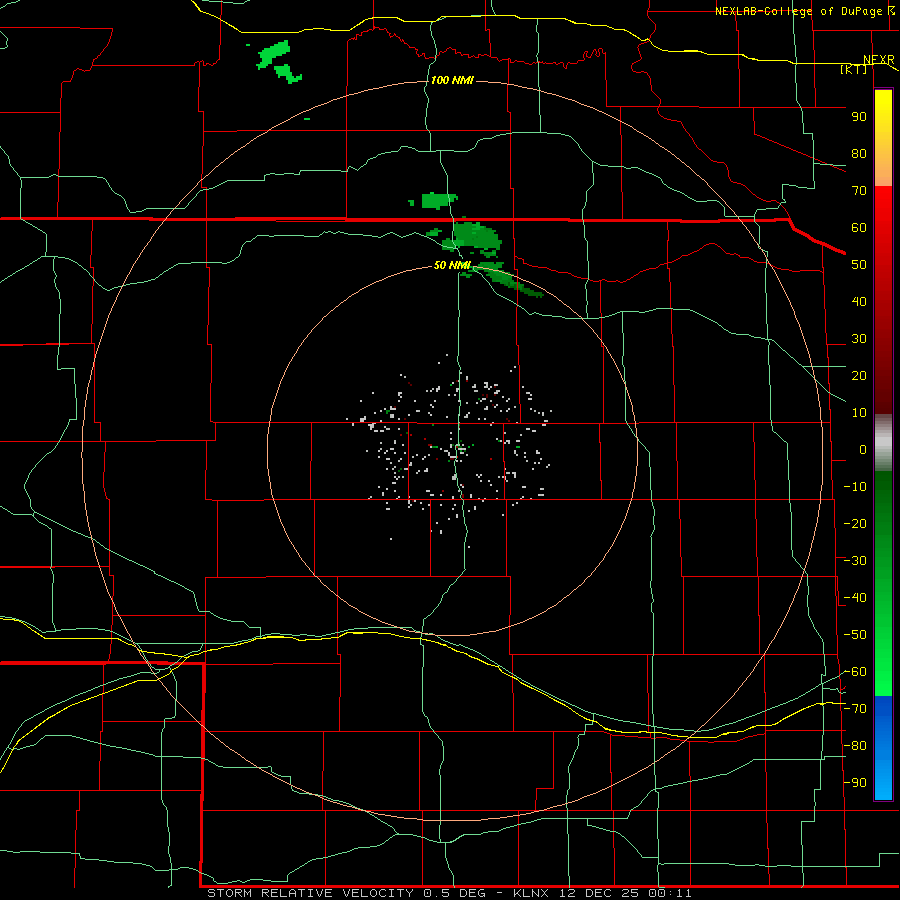Click the "-20" scale value
The image size is (900, 900).
coord(855,524)
